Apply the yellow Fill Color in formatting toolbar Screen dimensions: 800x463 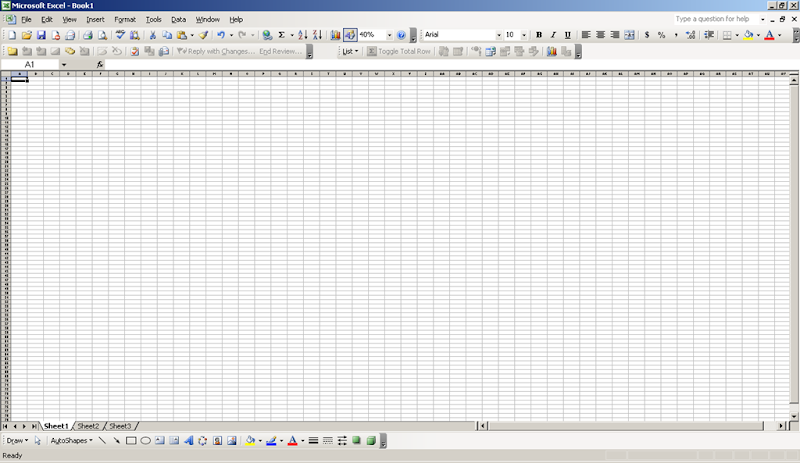pos(748,35)
